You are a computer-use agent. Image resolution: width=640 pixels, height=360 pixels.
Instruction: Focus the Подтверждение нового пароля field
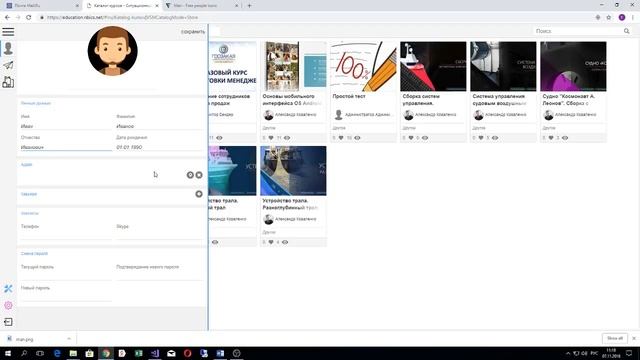click(160, 275)
